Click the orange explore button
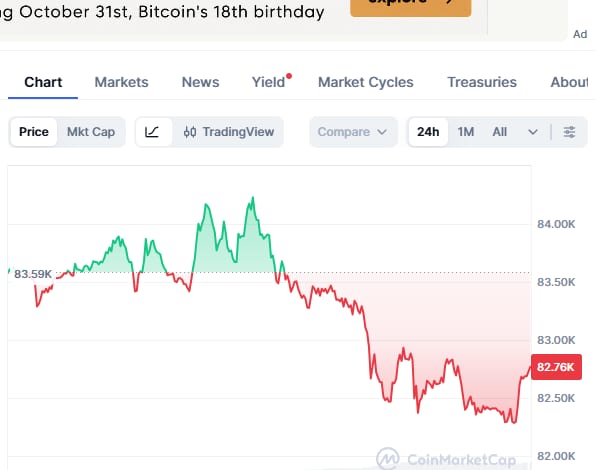The width and height of the screenshot is (596, 470). 411,8
